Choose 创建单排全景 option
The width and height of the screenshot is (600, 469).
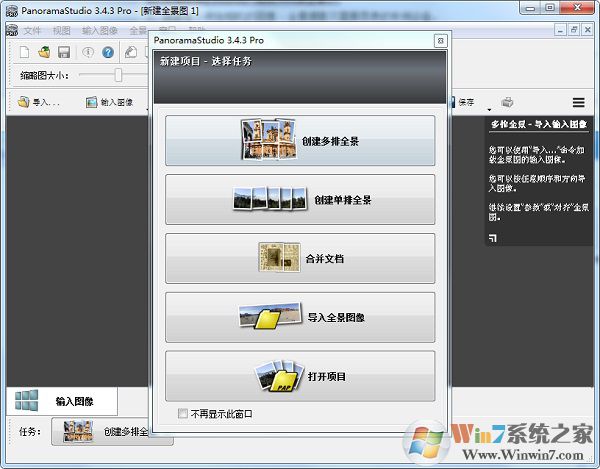(300, 200)
